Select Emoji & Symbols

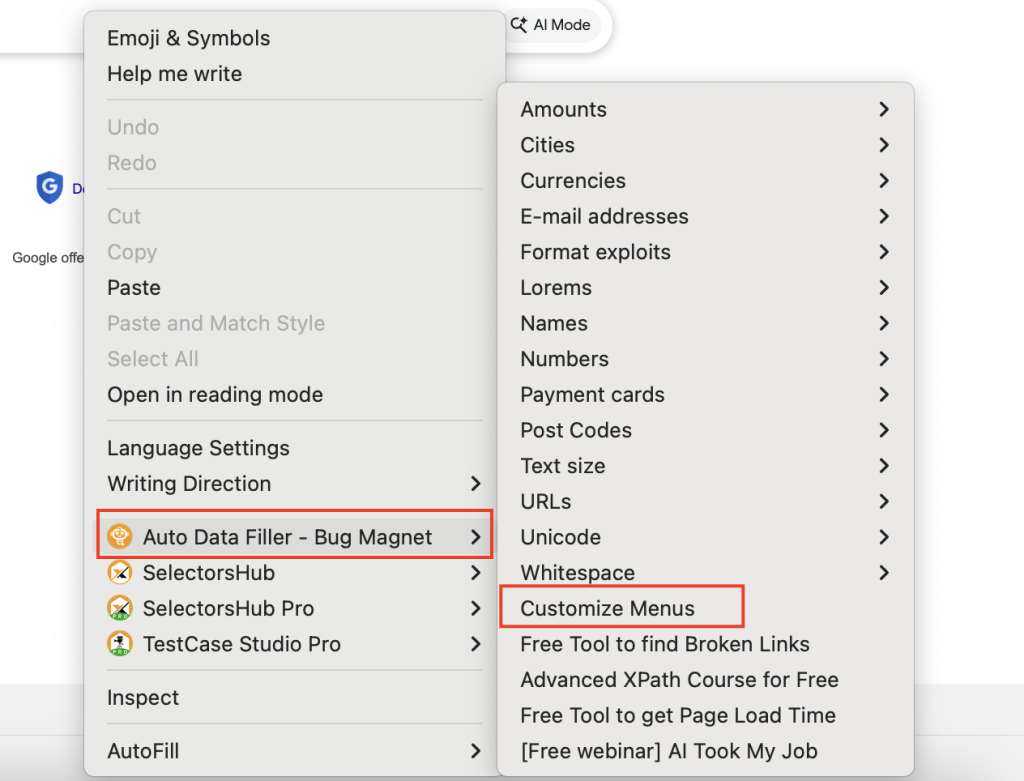point(188,38)
